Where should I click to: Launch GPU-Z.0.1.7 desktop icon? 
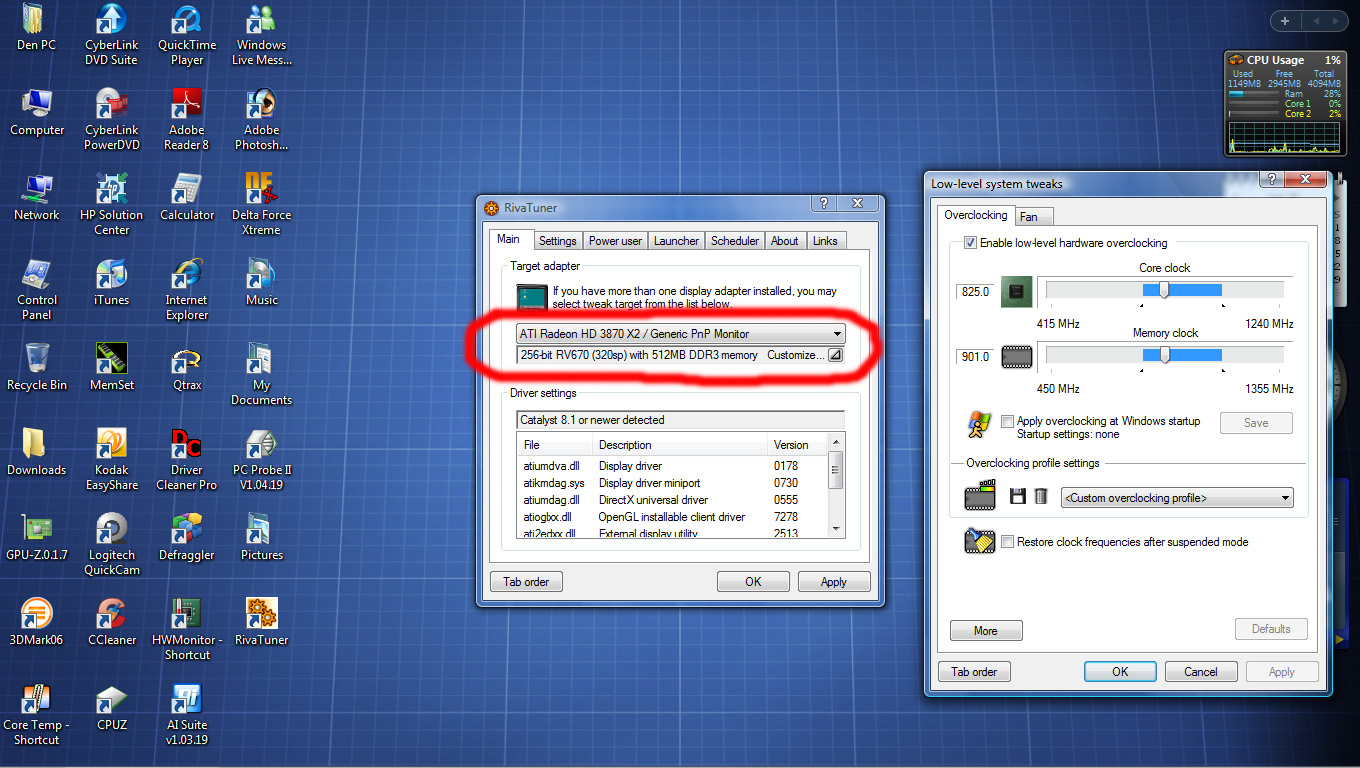coord(36,537)
